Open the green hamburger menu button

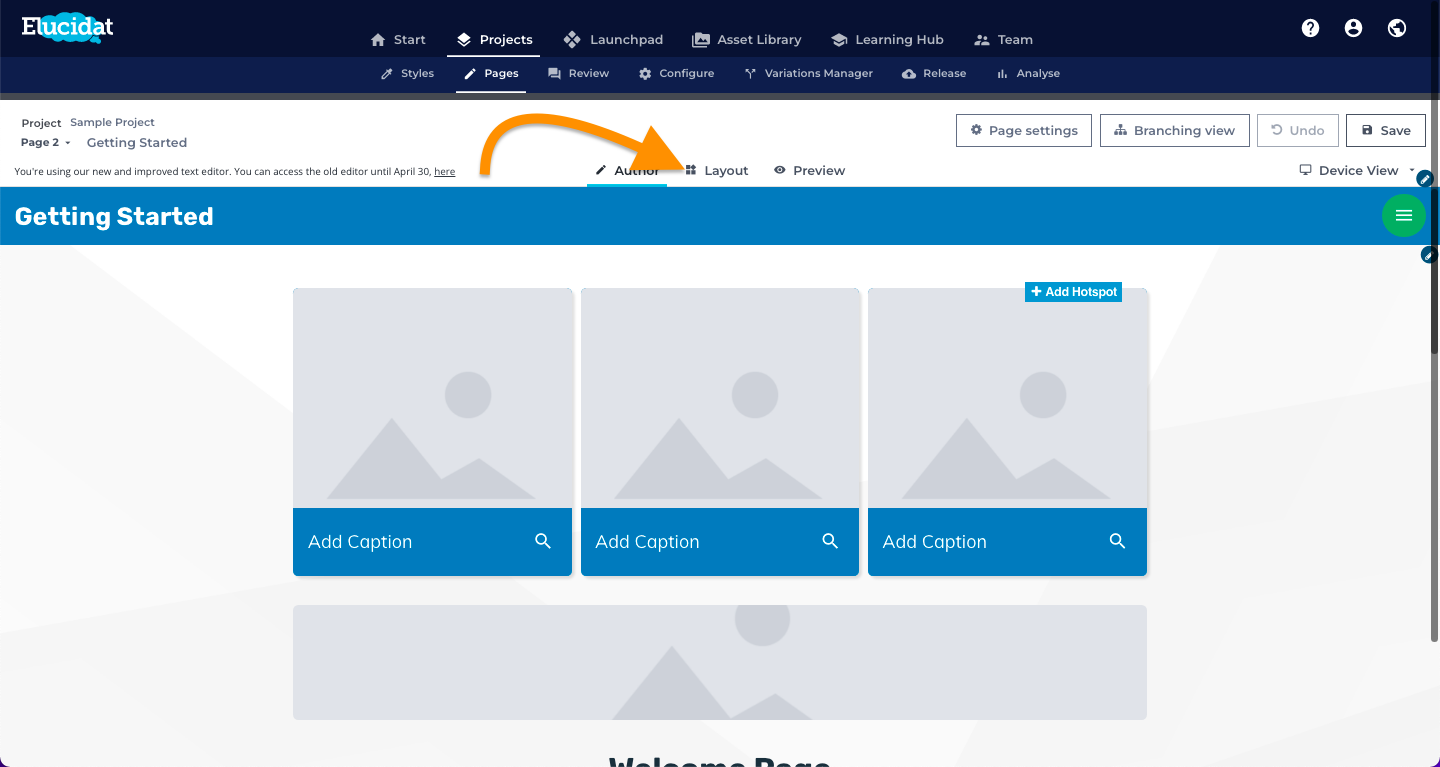point(1403,216)
